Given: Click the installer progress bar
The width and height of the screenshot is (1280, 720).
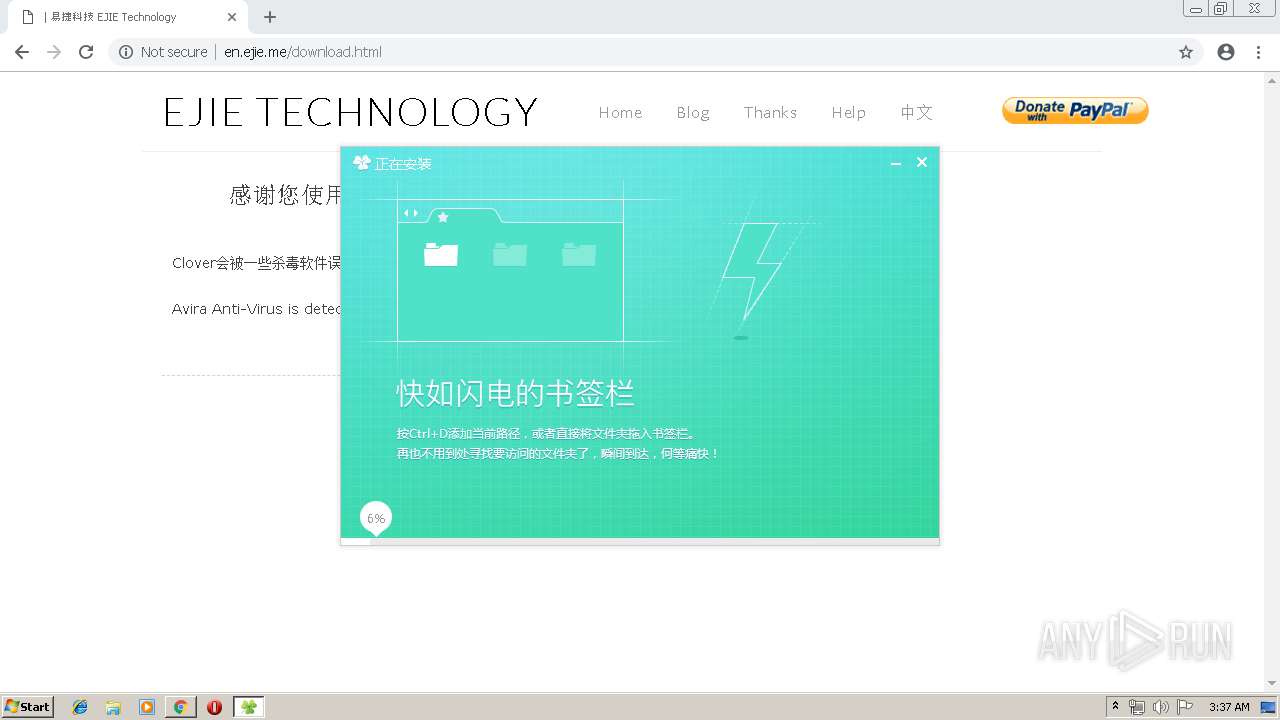Looking at the screenshot, I should [x=640, y=541].
